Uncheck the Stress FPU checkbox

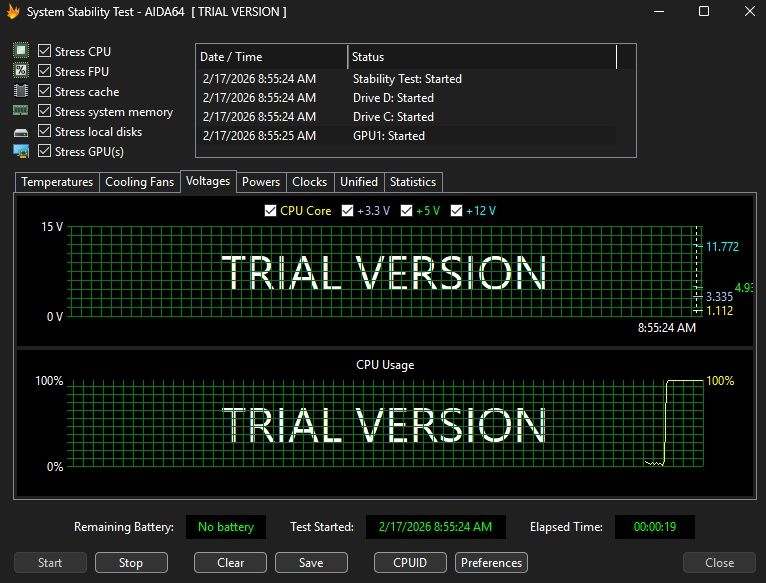point(44,71)
